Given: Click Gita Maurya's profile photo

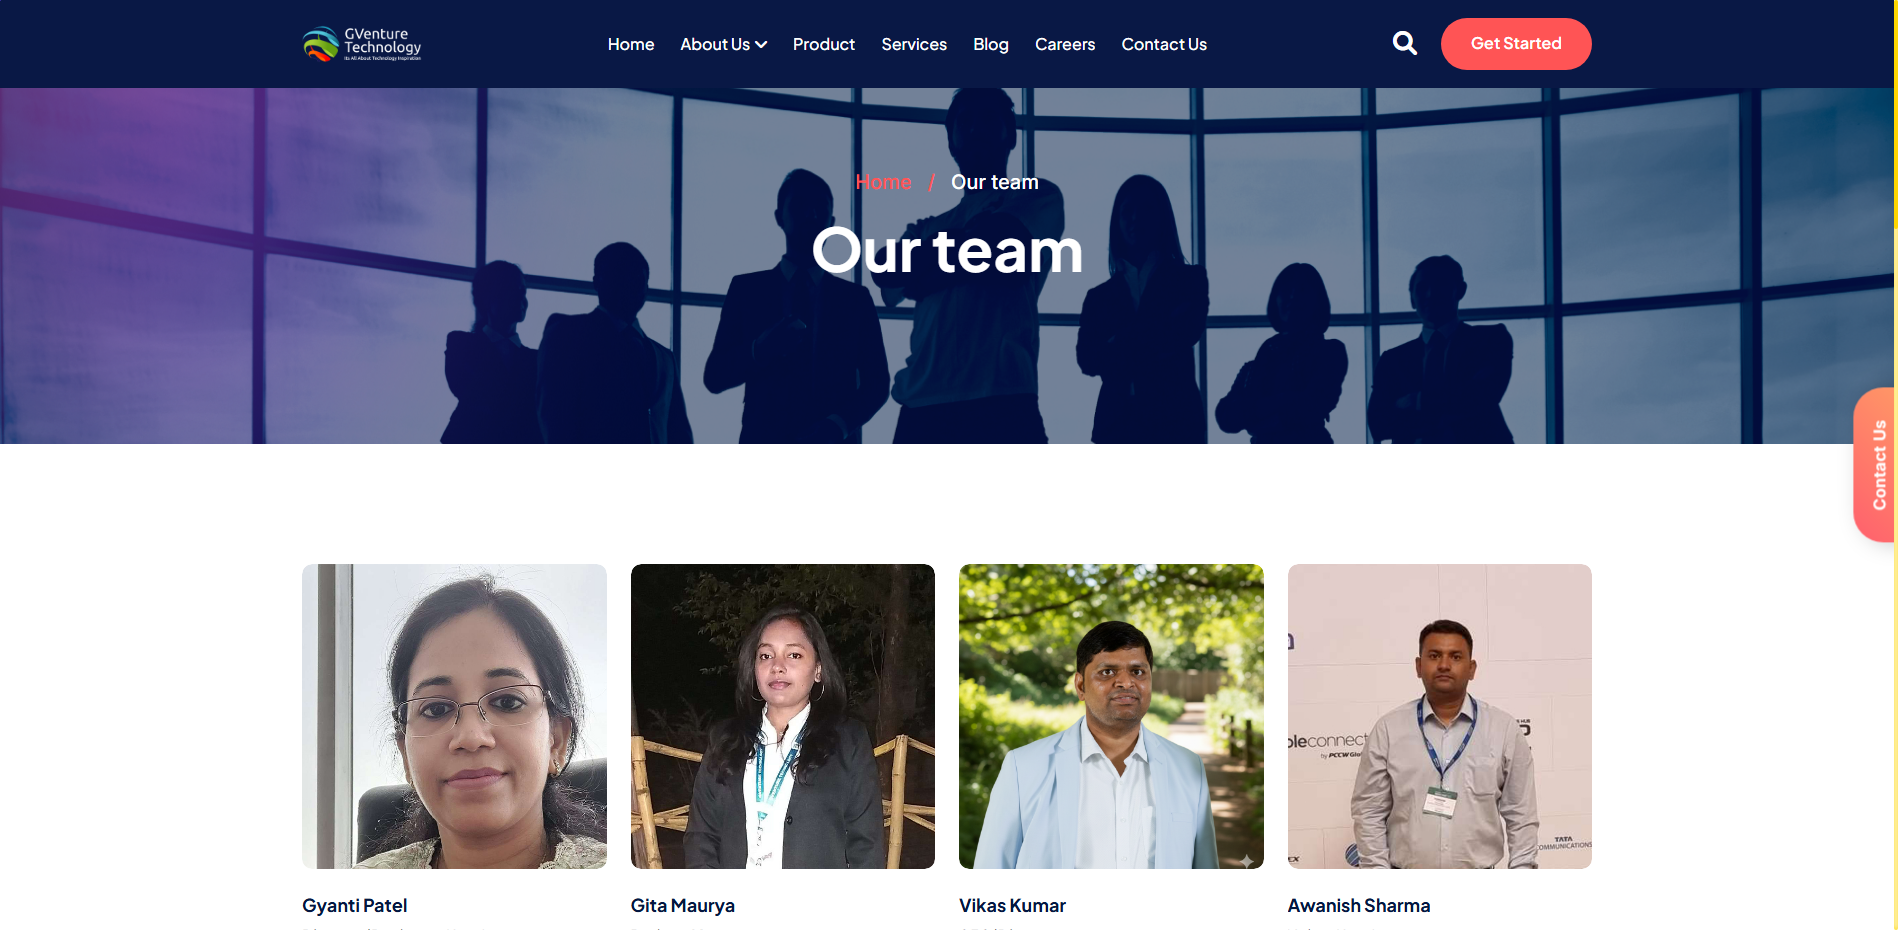Looking at the screenshot, I should pyautogui.click(x=783, y=716).
